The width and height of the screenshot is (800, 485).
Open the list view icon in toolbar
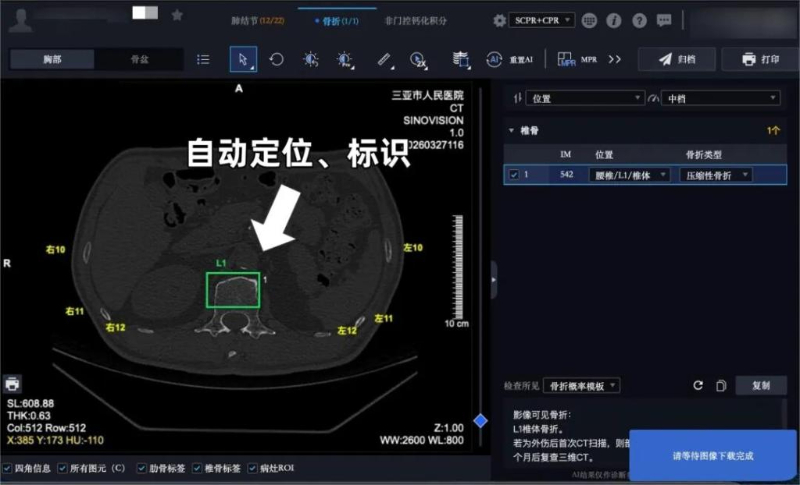click(203, 59)
